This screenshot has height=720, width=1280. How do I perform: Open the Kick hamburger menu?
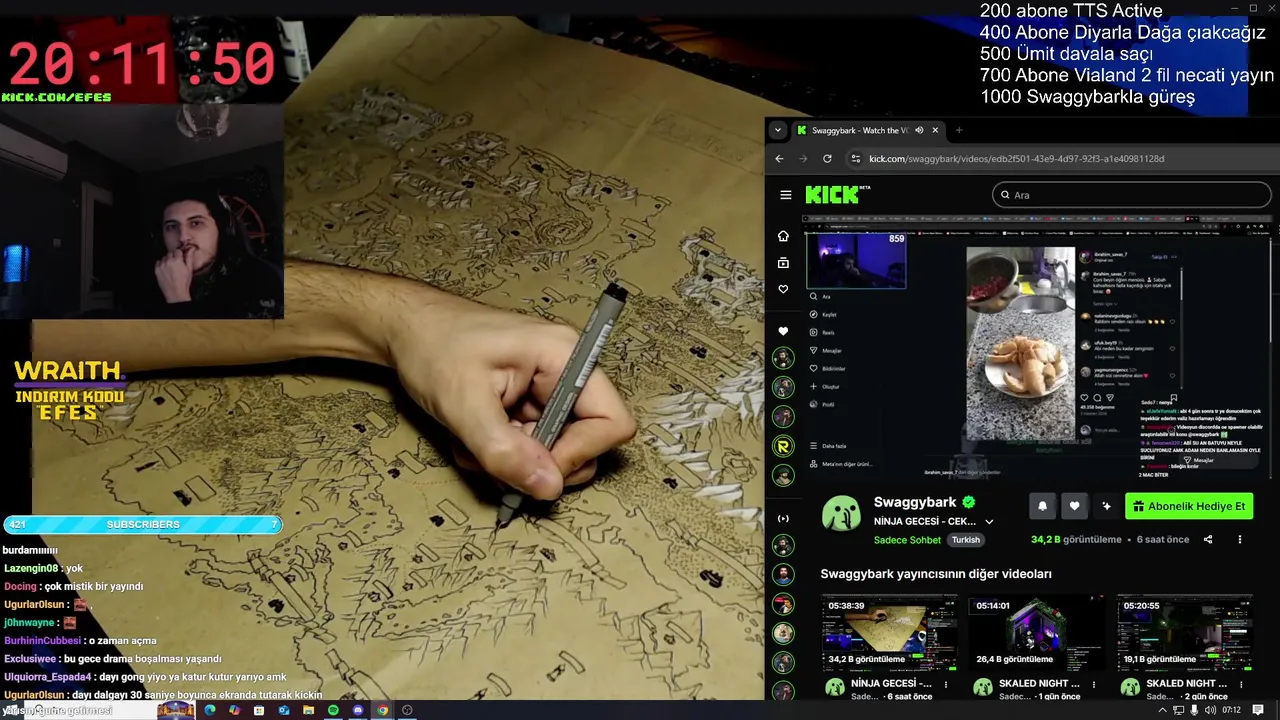click(x=786, y=195)
